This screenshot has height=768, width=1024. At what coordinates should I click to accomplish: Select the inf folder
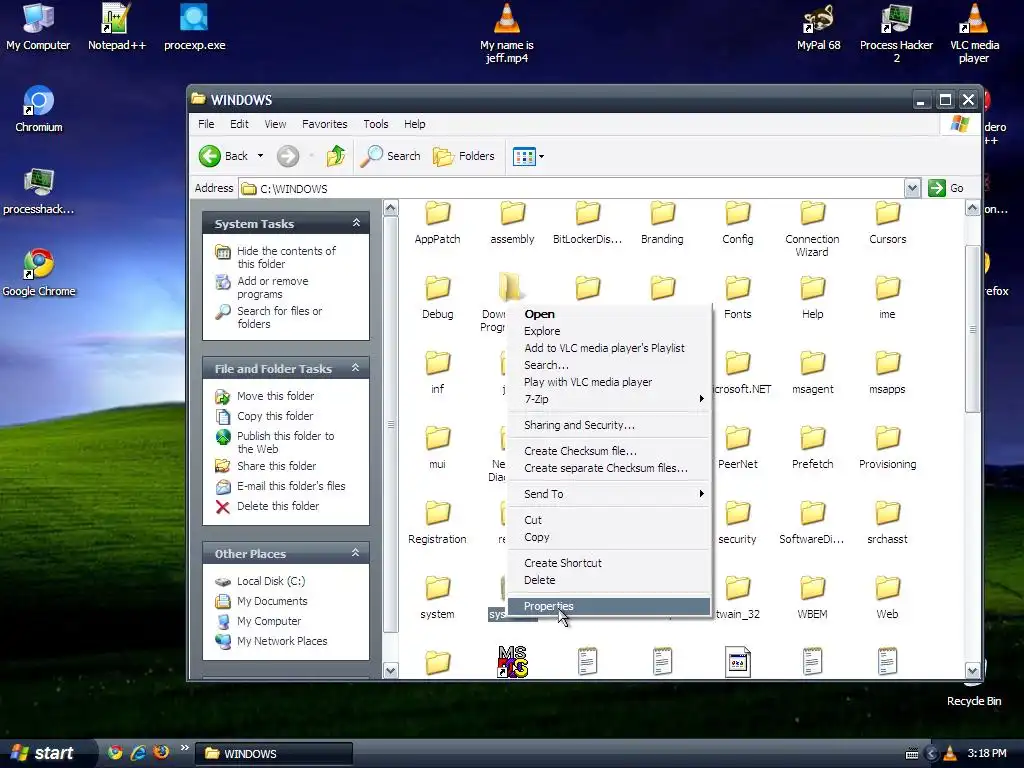pos(437,372)
